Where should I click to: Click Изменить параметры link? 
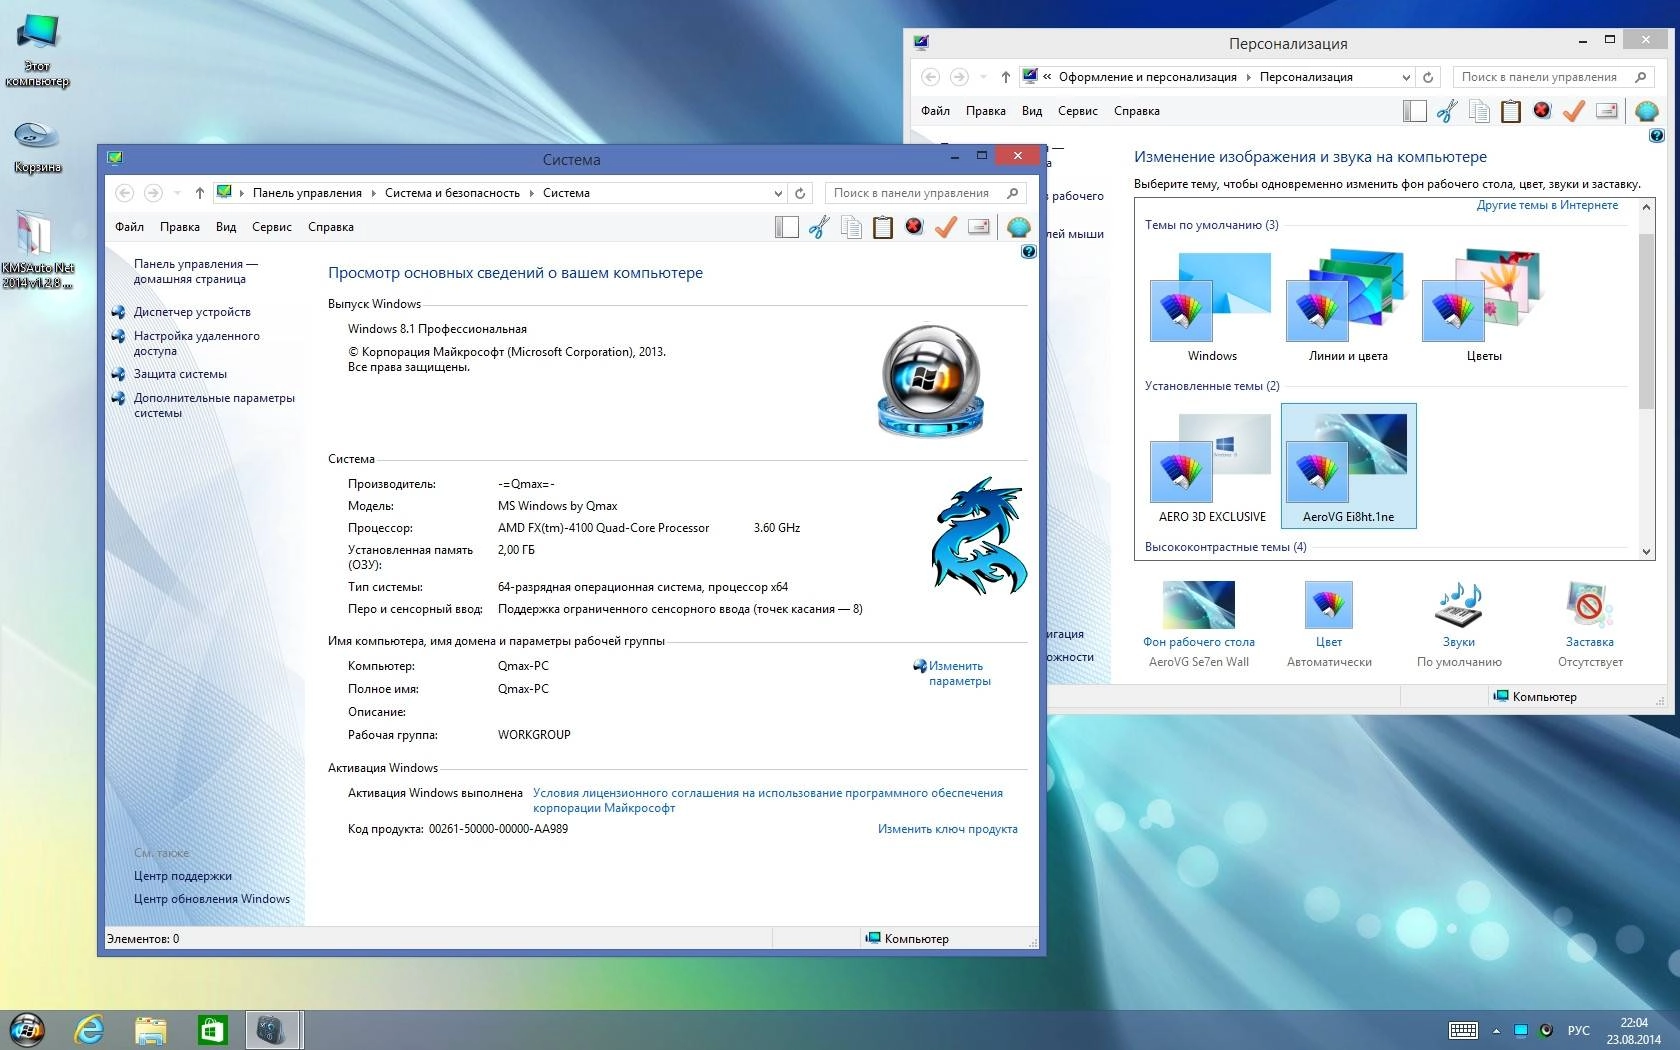(x=959, y=673)
